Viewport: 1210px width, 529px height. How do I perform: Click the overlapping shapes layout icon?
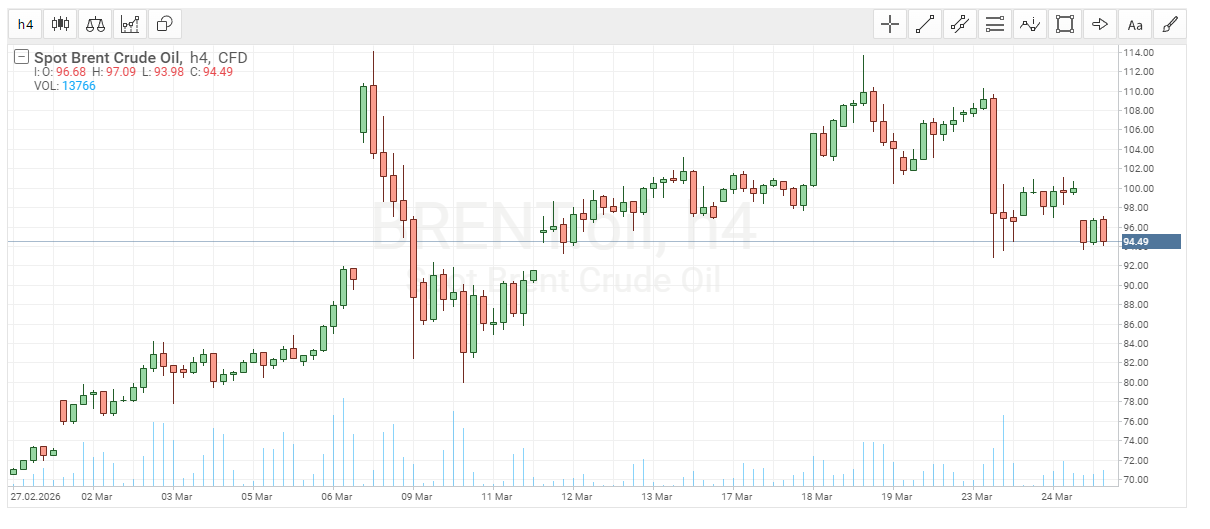click(165, 24)
